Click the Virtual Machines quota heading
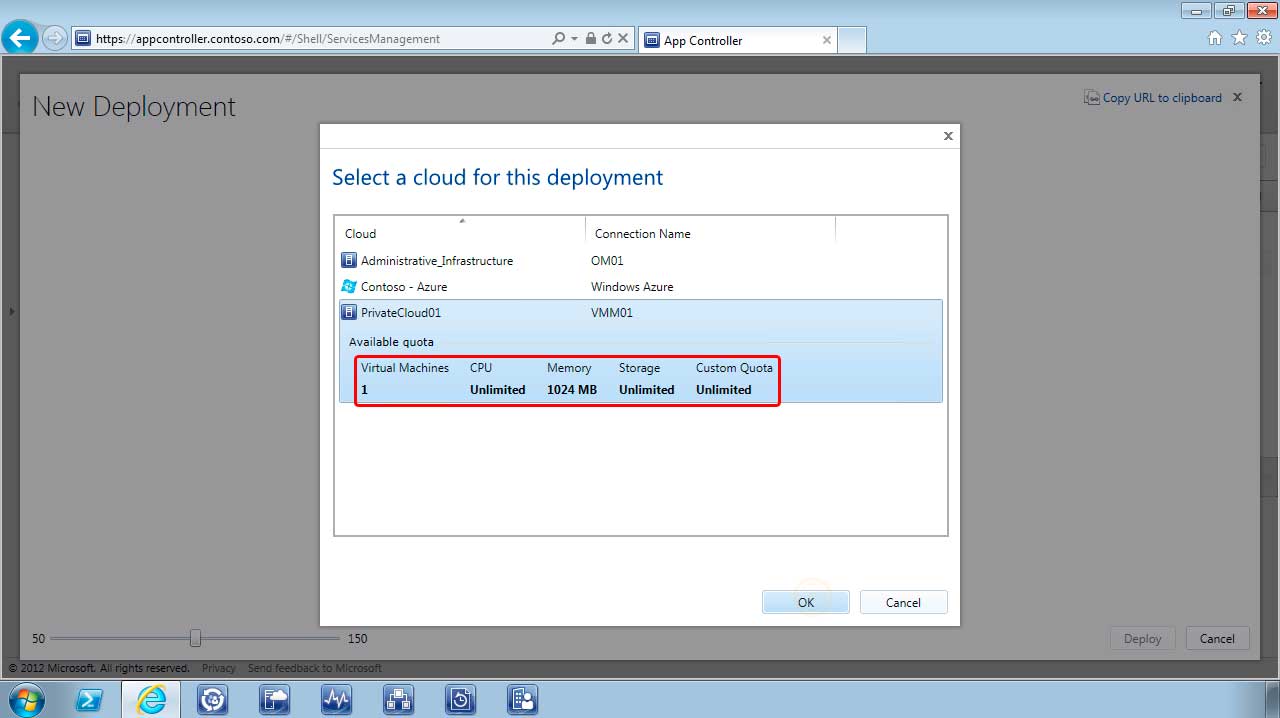This screenshot has height=718, width=1280. [405, 368]
